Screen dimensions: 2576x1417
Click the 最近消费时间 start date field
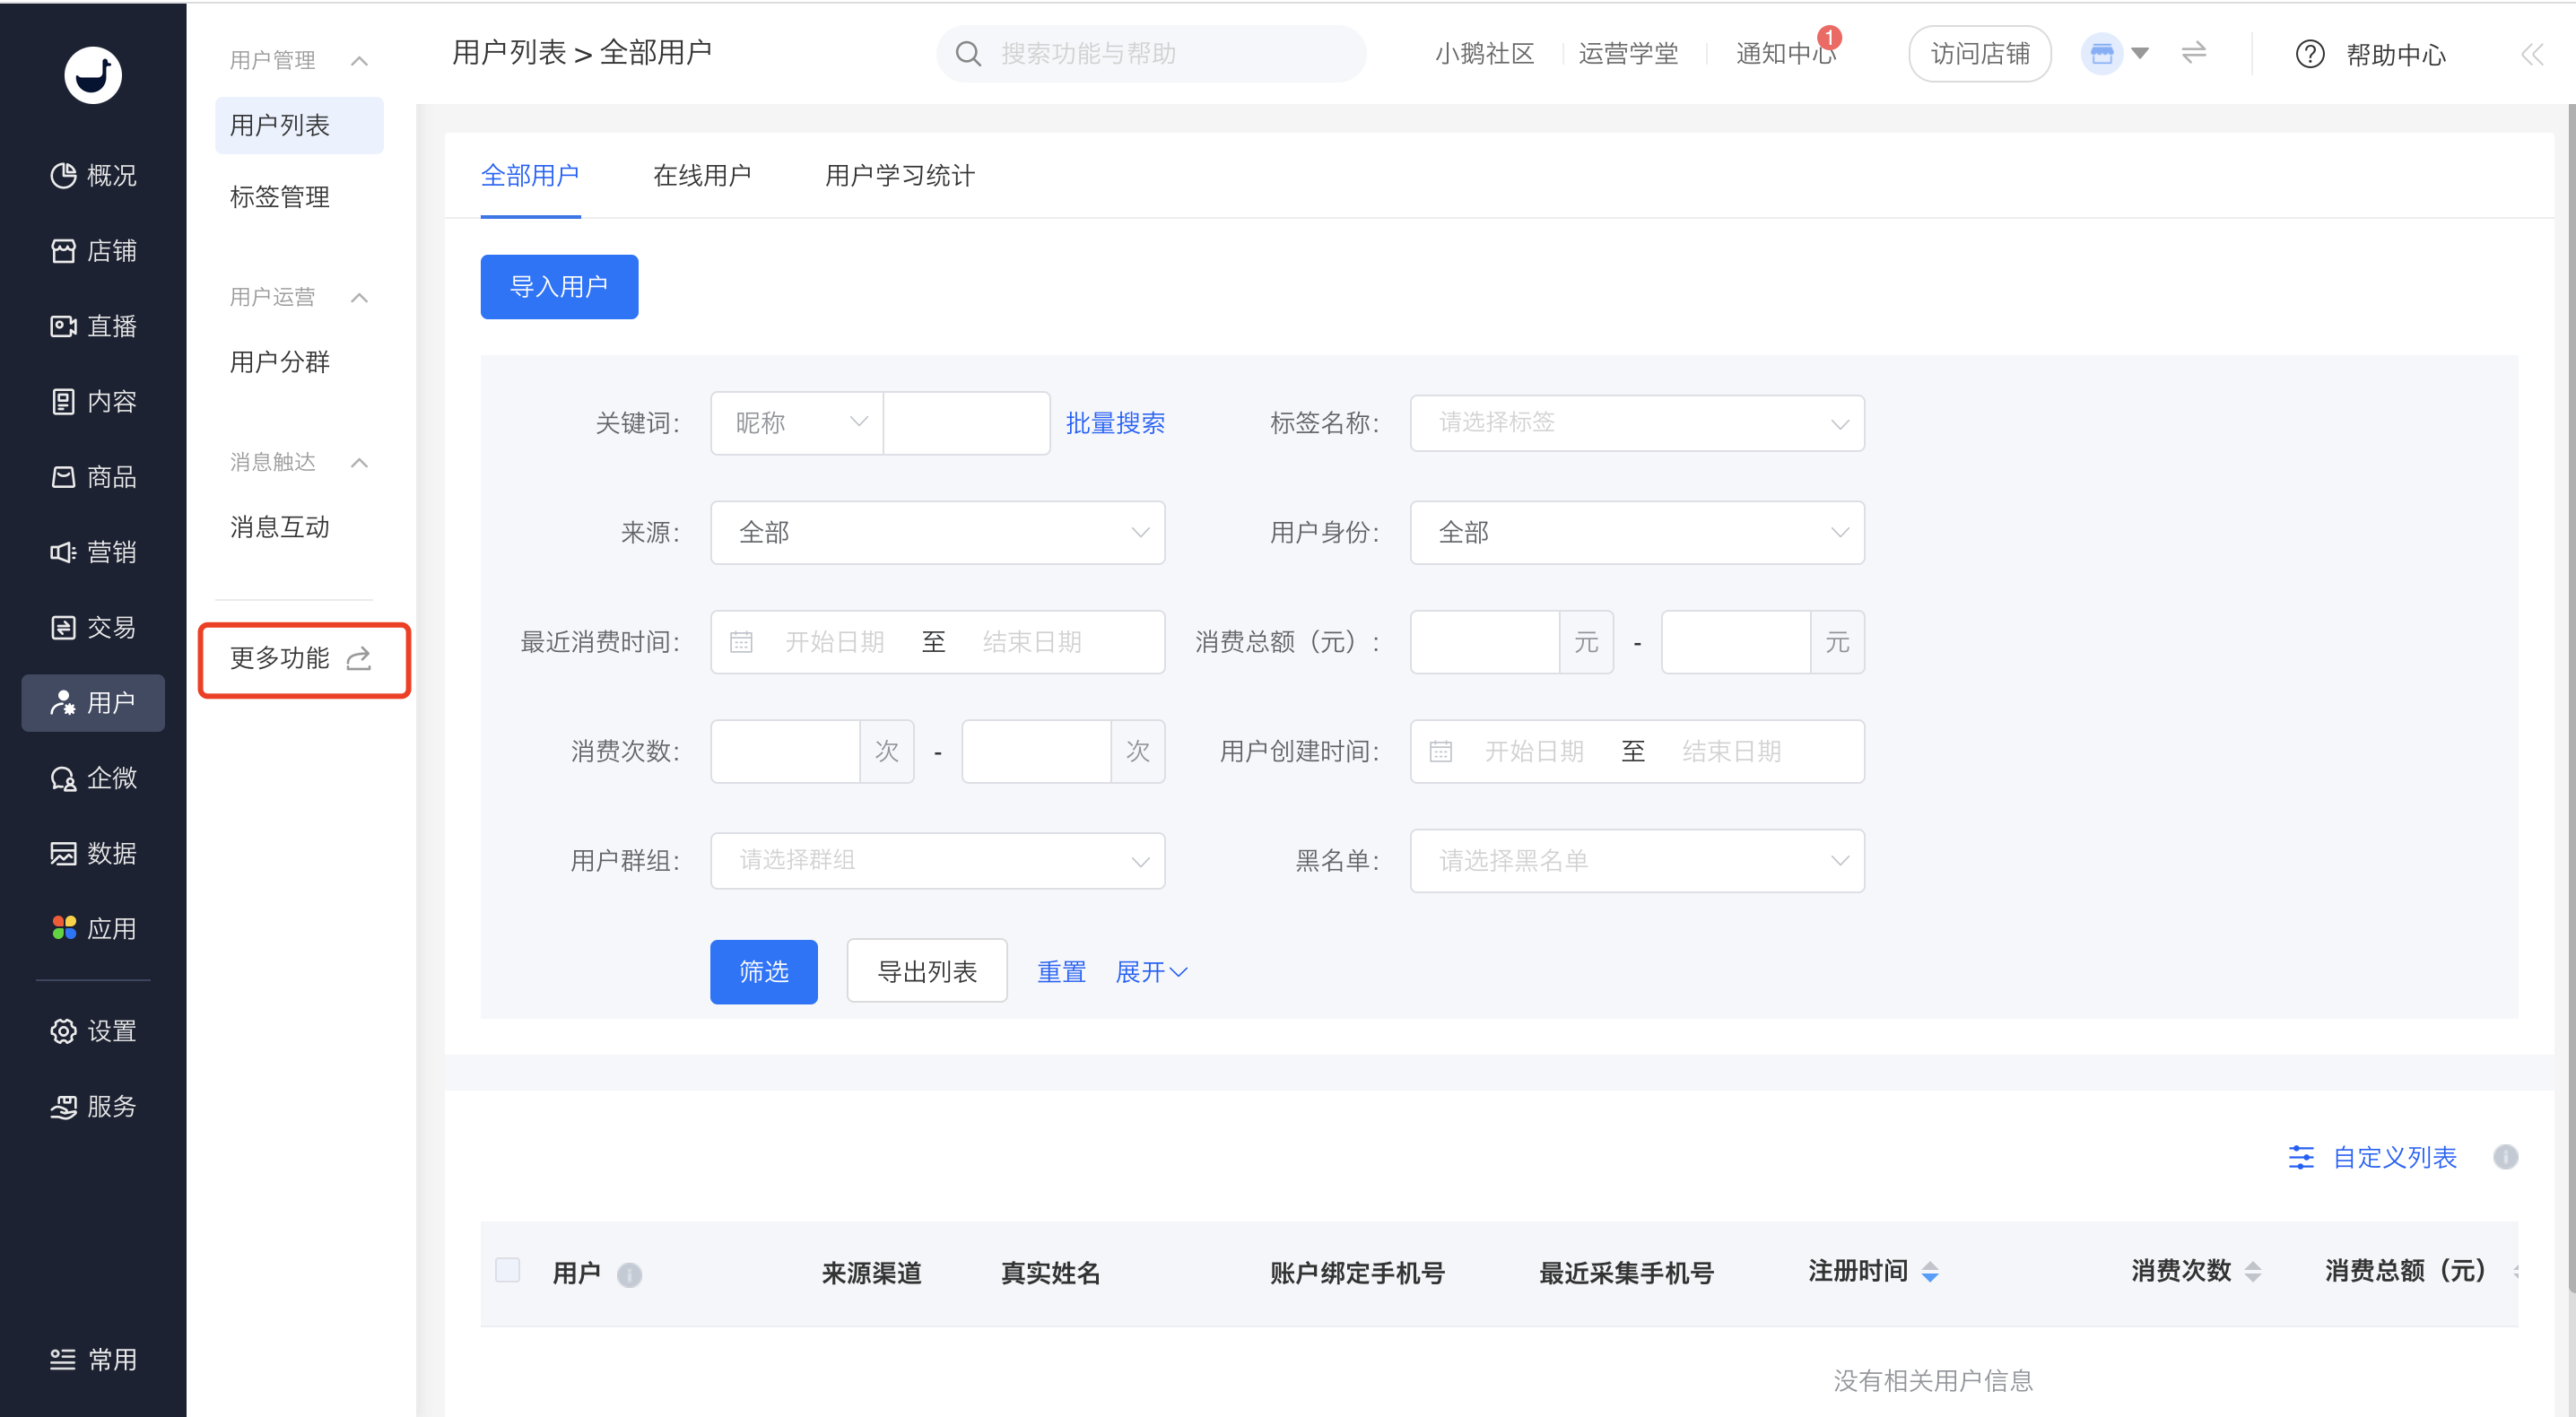coord(834,641)
